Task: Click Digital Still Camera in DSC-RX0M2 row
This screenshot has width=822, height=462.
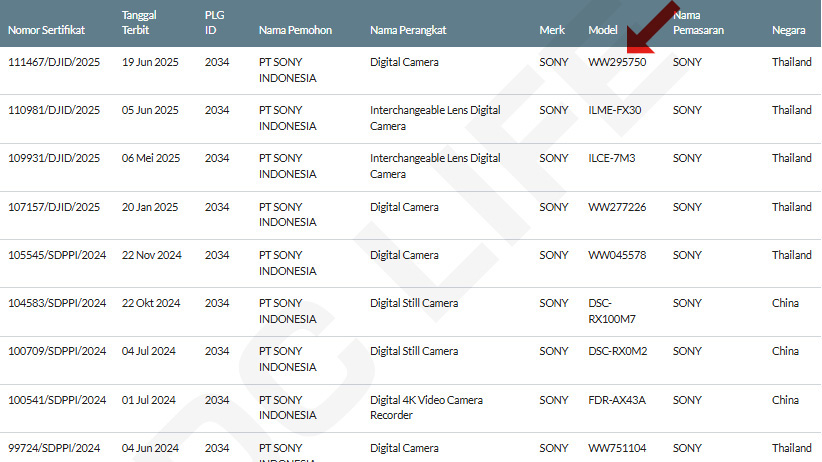Action: 414,351
